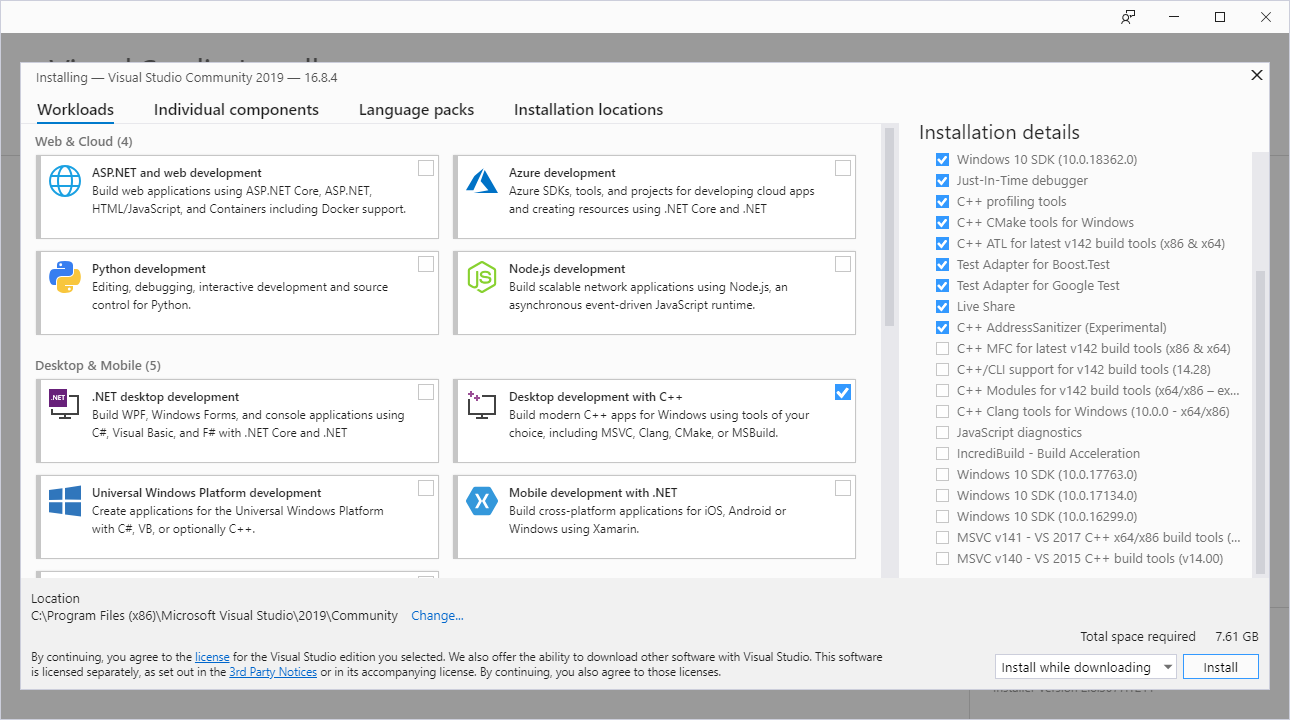Click the Xamarin mobile development icon
The width and height of the screenshot is (1290, 720).
point(482,501)
